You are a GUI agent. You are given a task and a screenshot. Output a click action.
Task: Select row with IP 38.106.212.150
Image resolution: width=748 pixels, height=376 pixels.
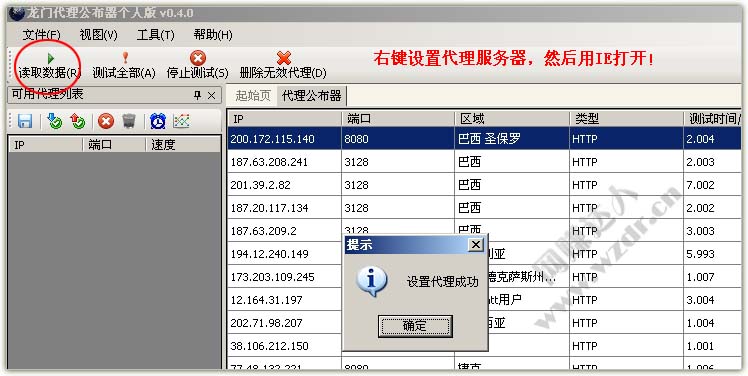[484, 345]
